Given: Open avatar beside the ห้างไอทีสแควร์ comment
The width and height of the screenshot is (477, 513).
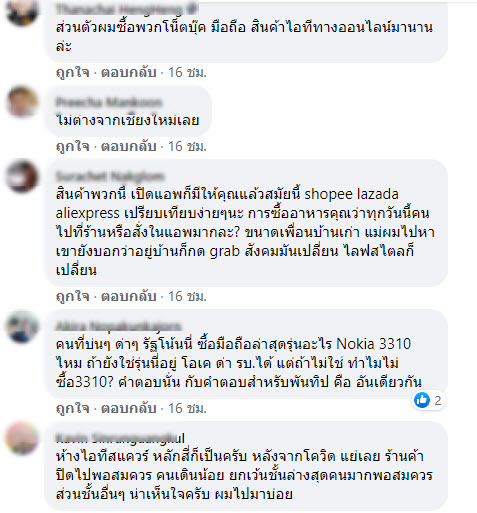Looking at the screenshot, I should (22, 438).
